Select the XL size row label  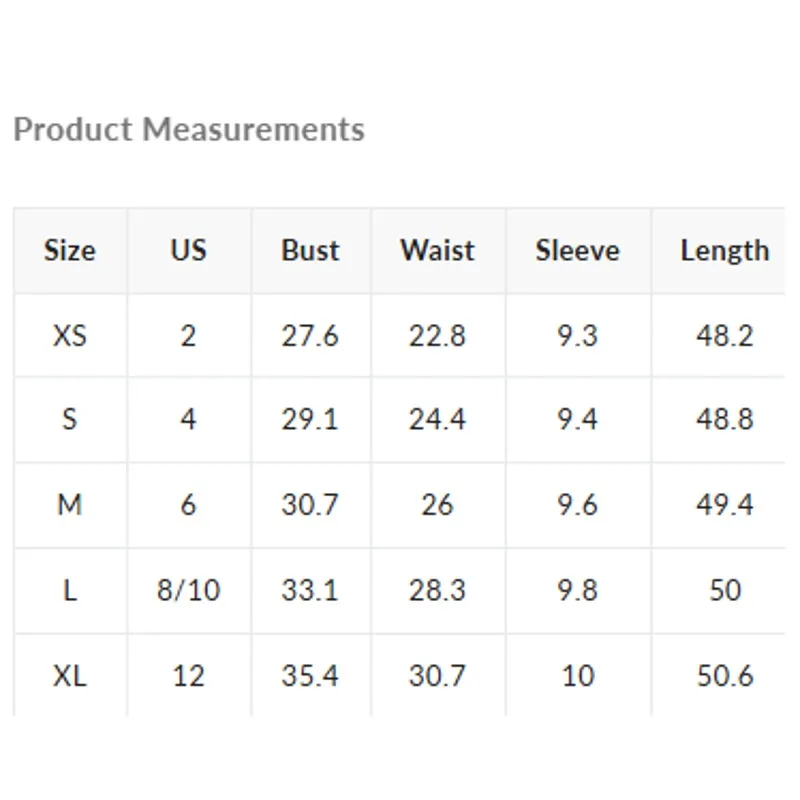click(x=69, y=676)
